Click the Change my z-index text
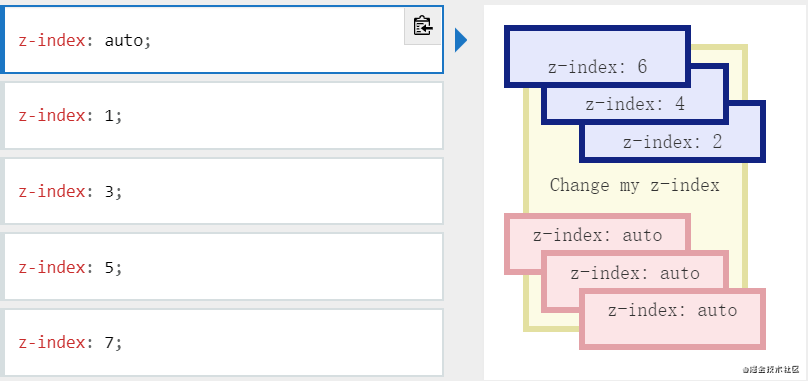This screenshot has height=381, width=808. pos(634,185)
